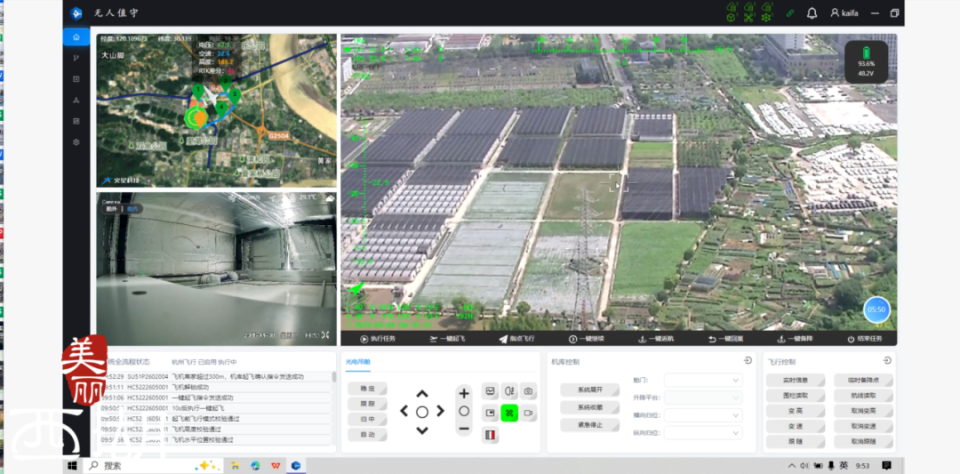Screen dimensions: 960x474
Task: Click 一键起飞 one-key takeoff
Action: (x=447, y=339)
